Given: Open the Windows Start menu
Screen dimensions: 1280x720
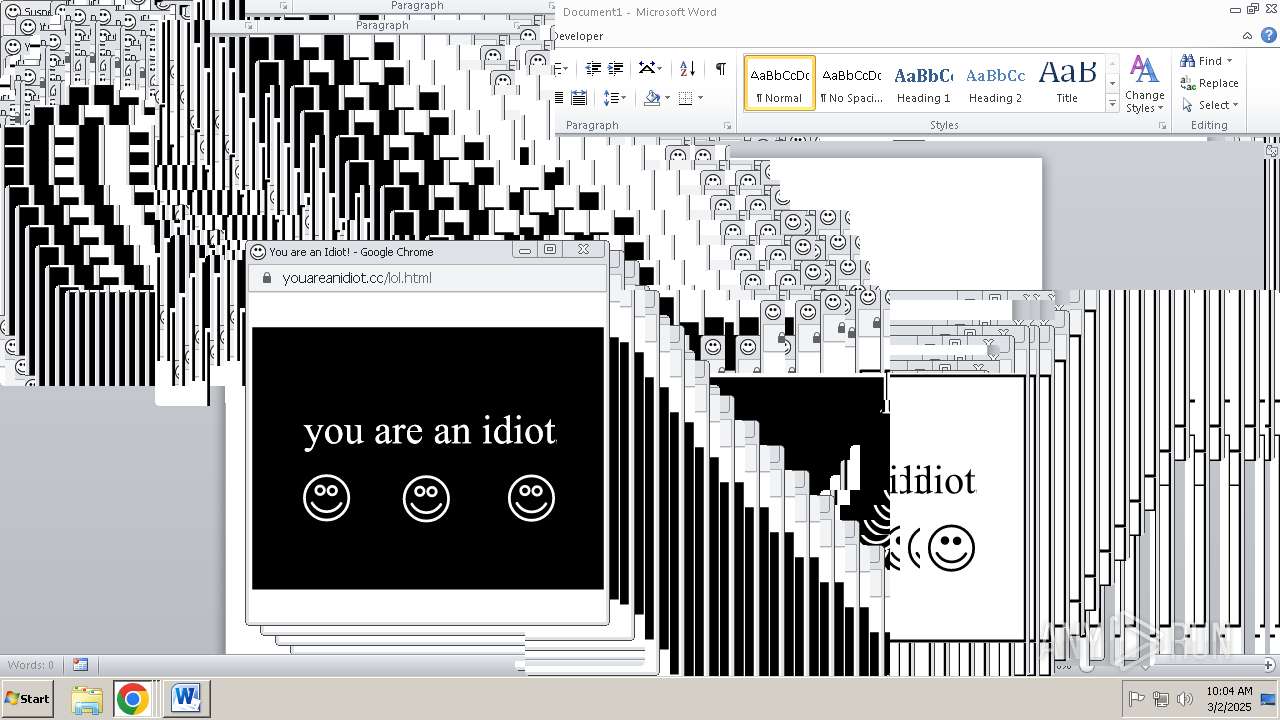Looking at the screenshot, I should (27, 699).
